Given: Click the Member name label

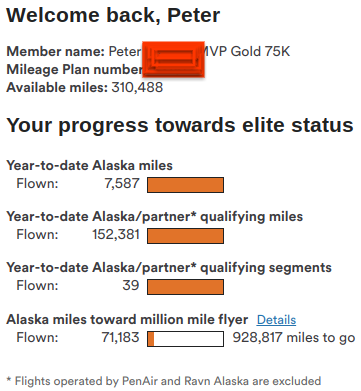Looking at the screenshot, I should point(56,51).
